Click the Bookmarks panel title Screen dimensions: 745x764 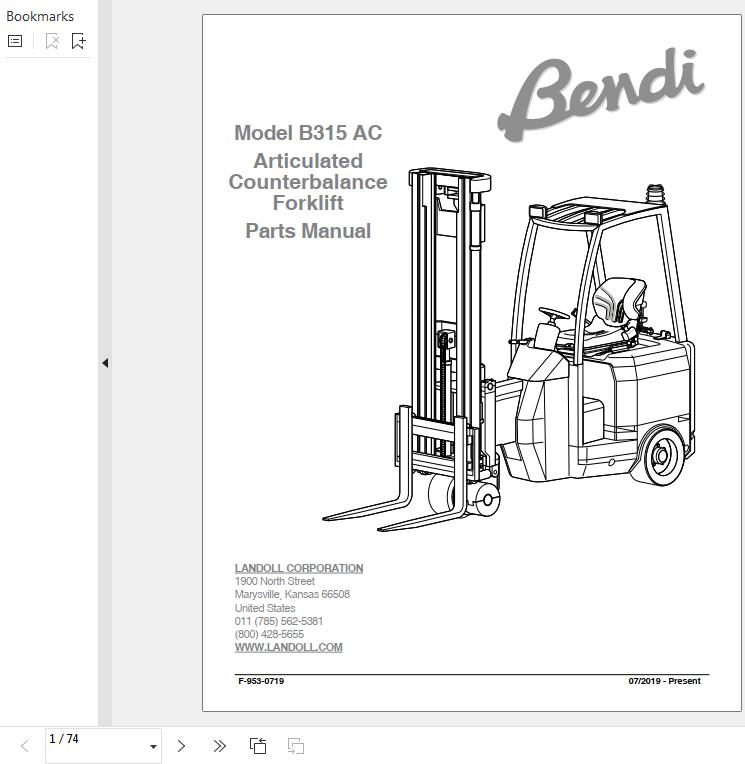[40, 16]
